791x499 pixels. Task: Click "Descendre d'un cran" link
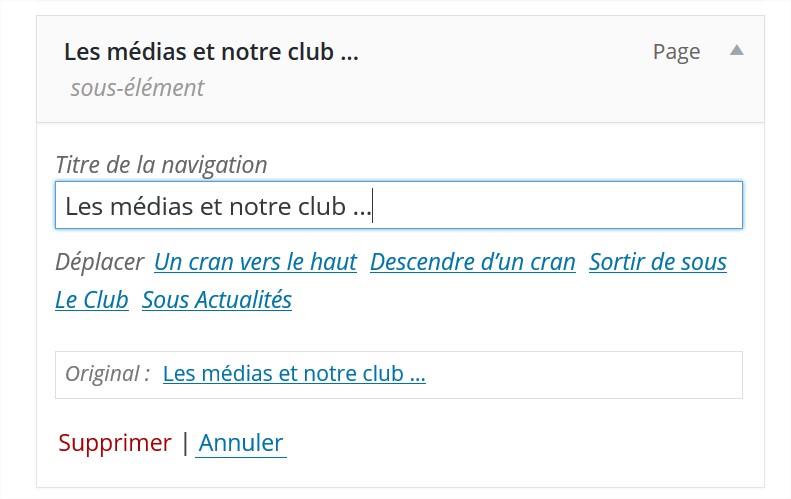(x=472, y=262)
